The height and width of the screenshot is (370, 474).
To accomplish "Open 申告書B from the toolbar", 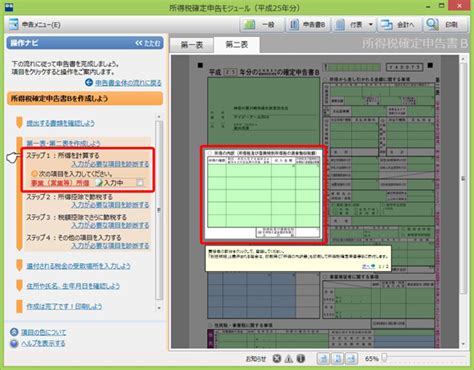I will point(308,24).
